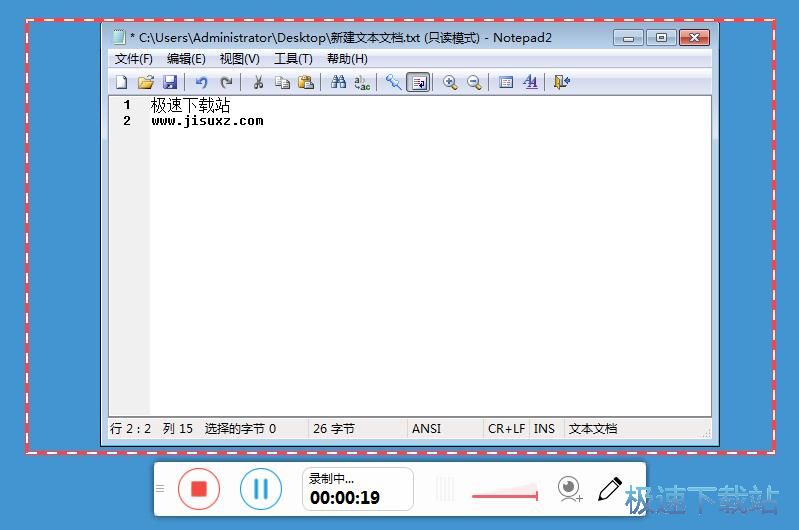799x530 pixels.
Task: Open the Replace tool icon
Action: click(362, 82)
